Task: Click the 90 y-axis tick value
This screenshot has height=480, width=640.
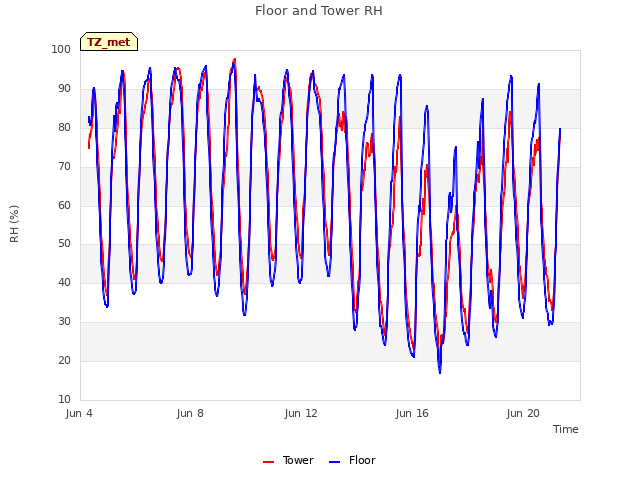Action: click(x=64, y=89)
